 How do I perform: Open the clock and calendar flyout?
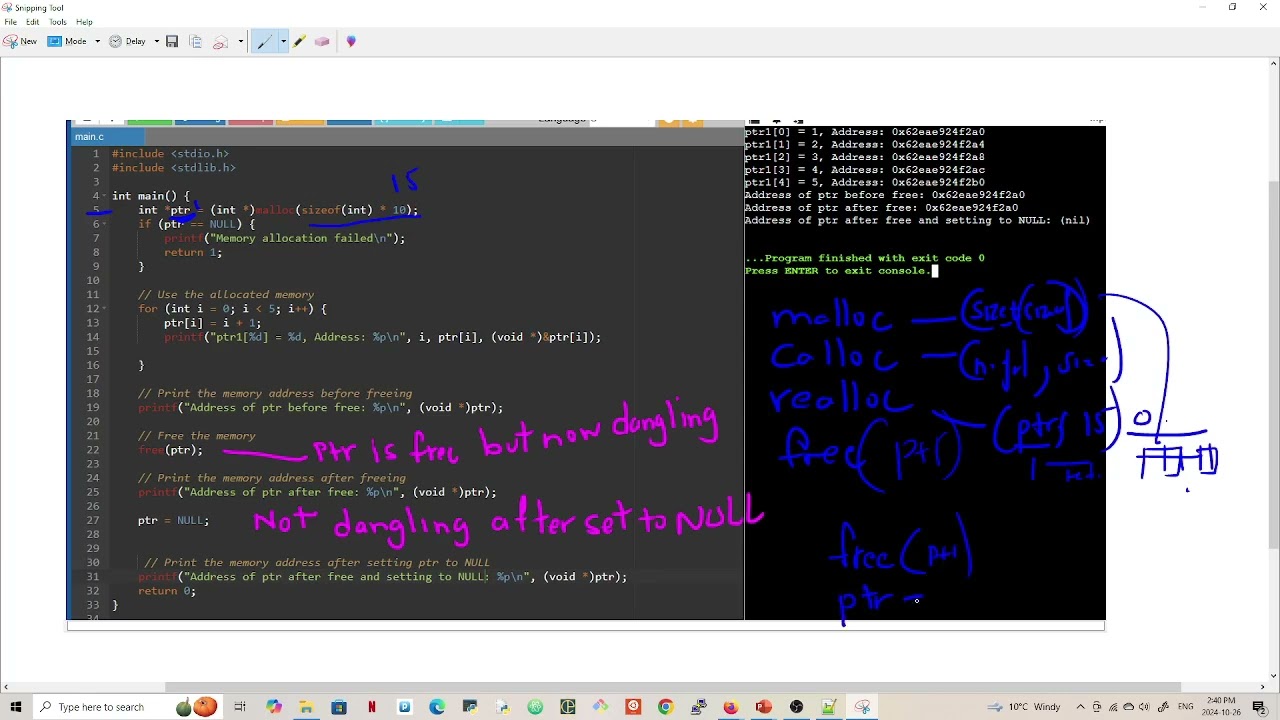(x=1221, y=707)
